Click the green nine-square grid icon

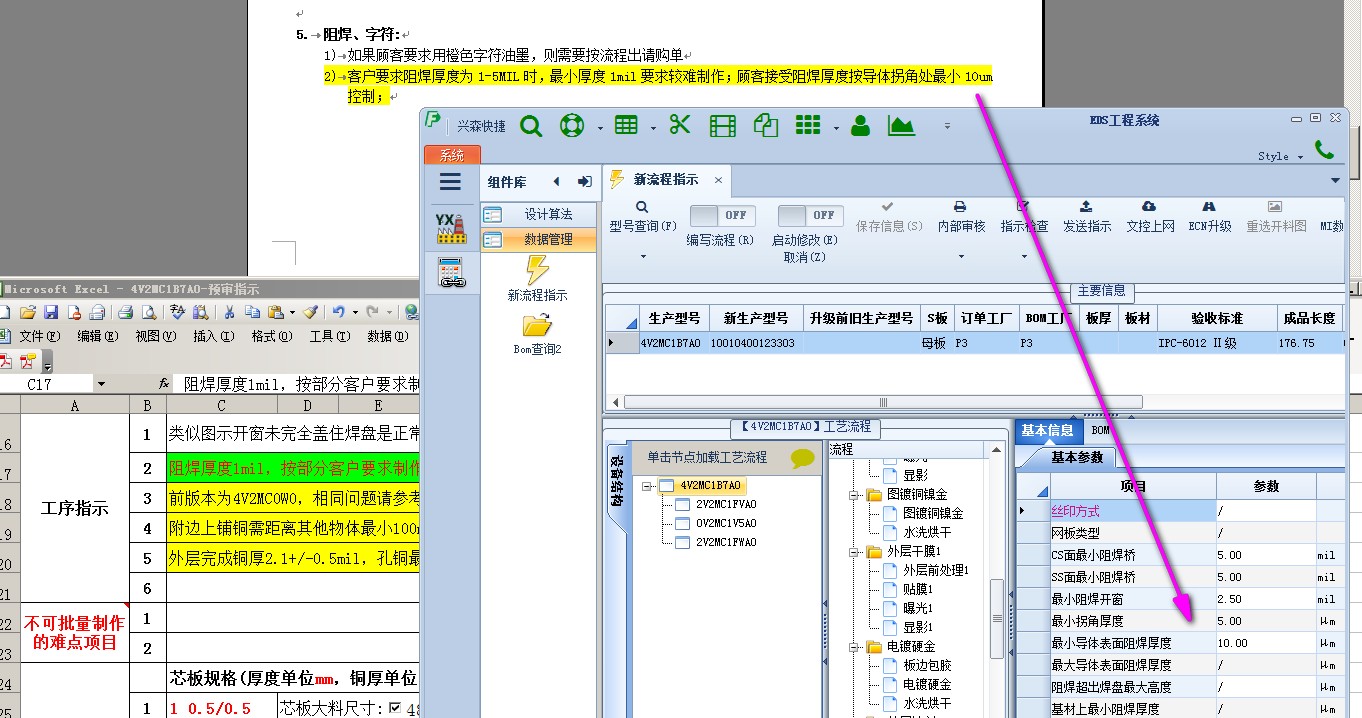click(808, 125)
